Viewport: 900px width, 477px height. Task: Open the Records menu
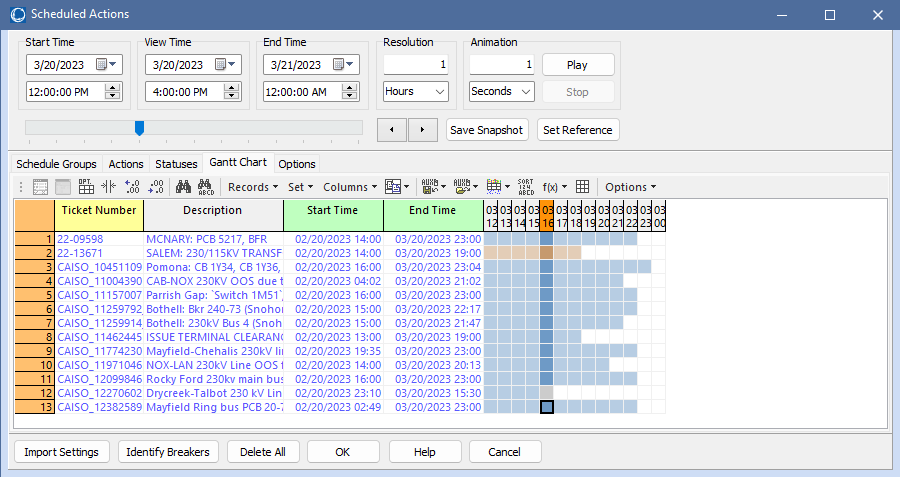pyautogui.click(x=252, y=187)
